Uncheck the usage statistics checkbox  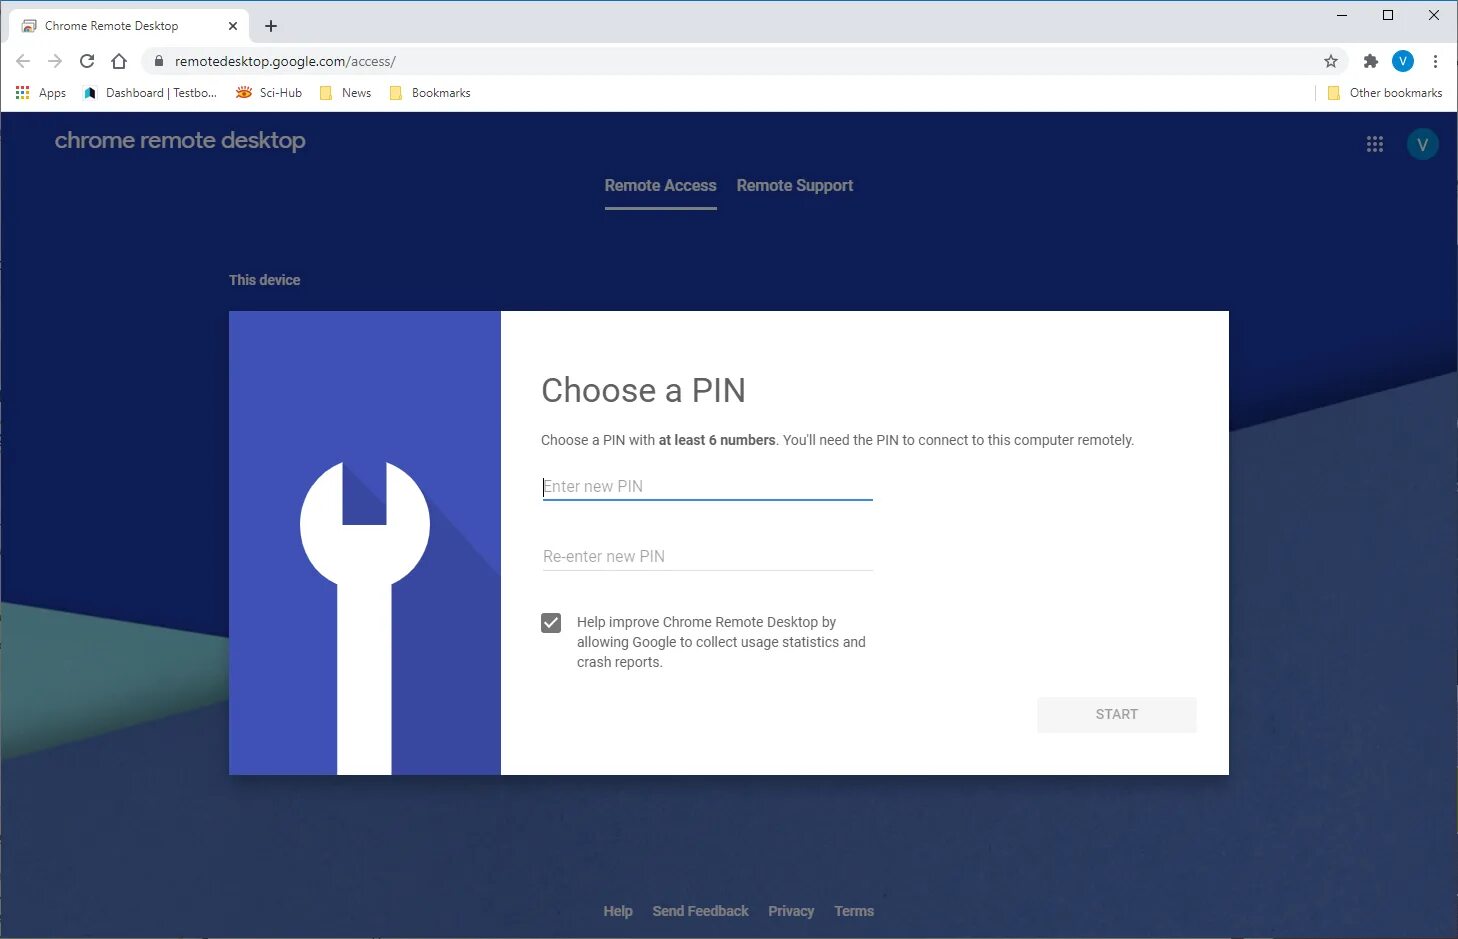551,623
